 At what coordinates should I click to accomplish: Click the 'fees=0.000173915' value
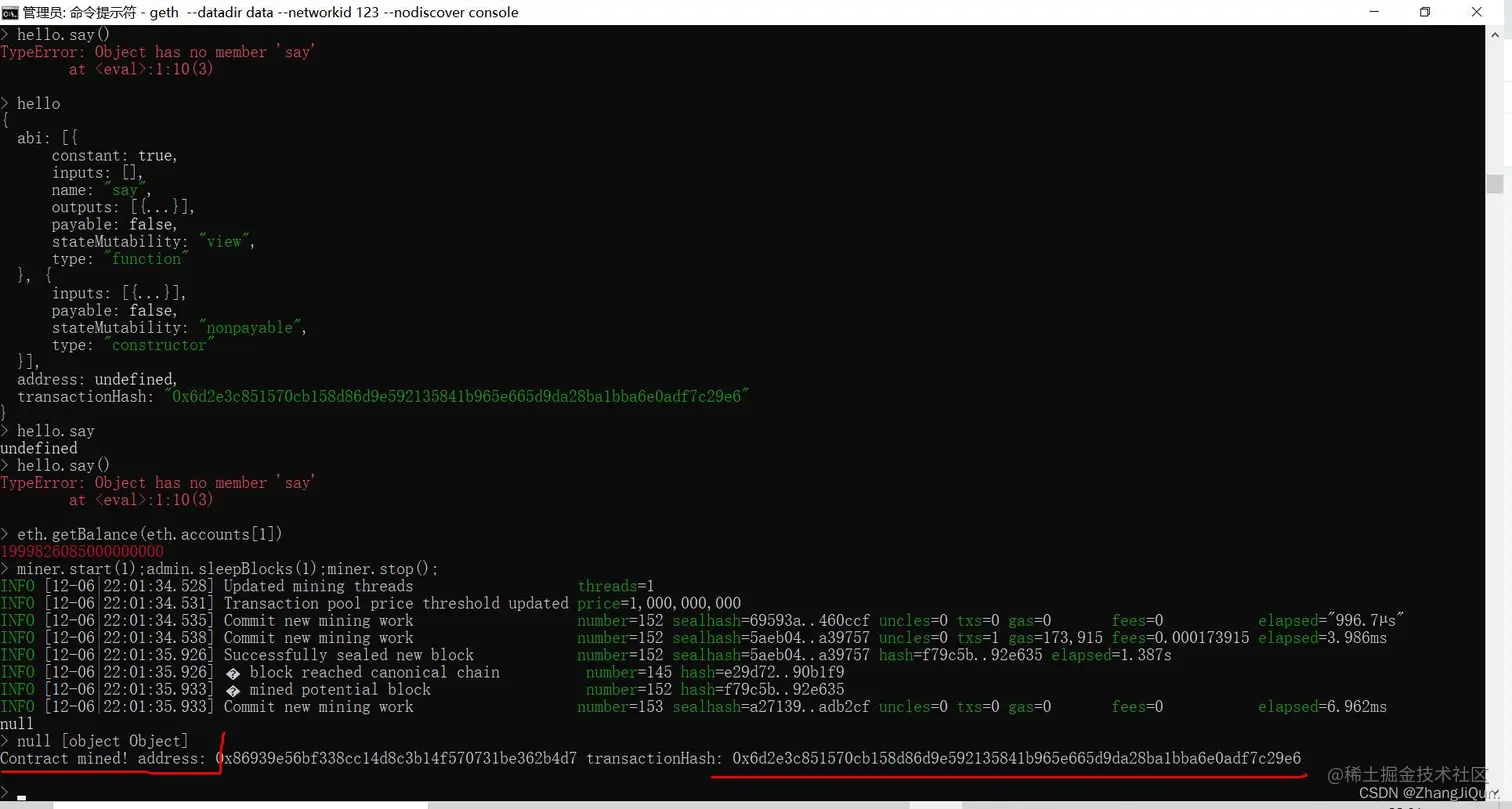click(1181, 638)
